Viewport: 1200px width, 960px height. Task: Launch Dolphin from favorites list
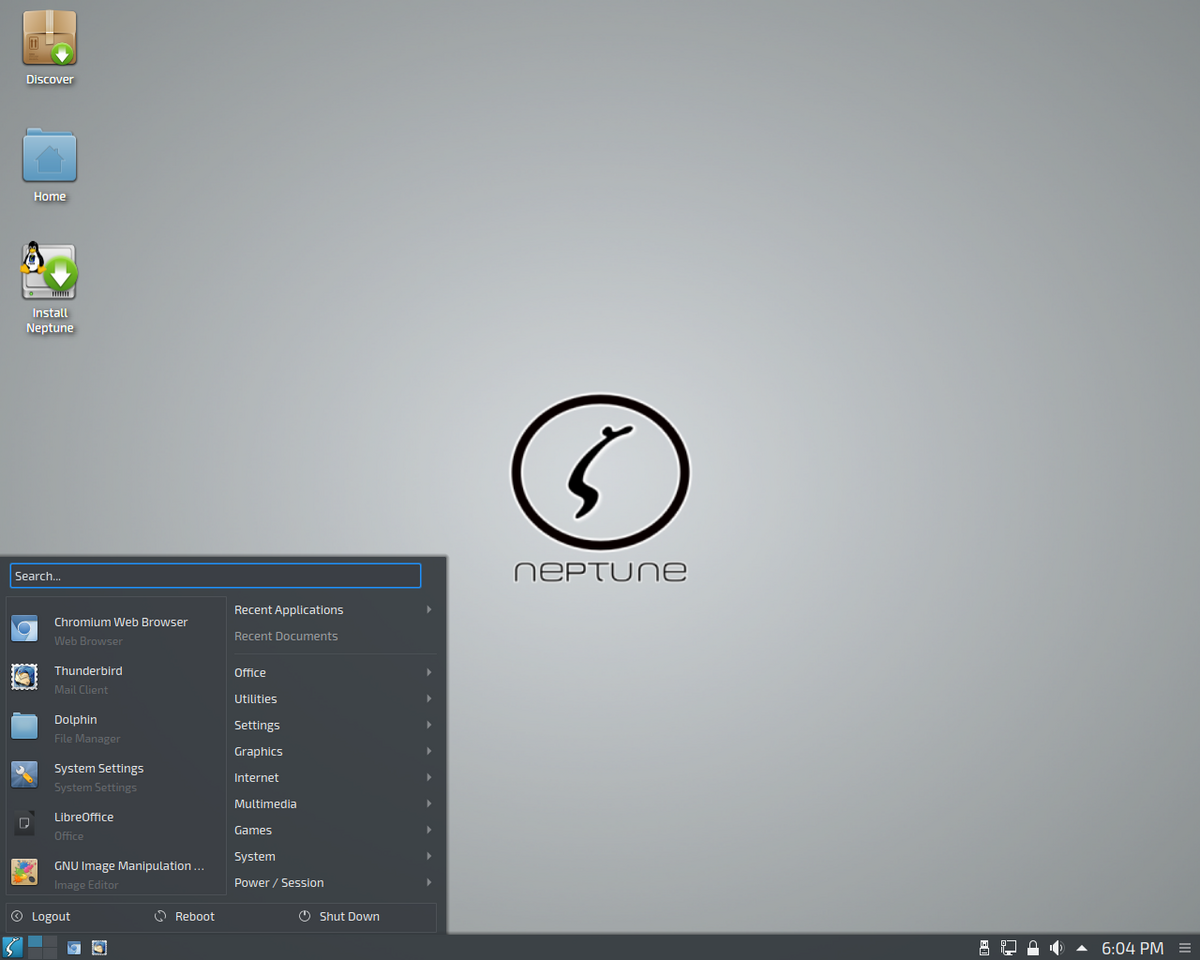click(116, 727)
